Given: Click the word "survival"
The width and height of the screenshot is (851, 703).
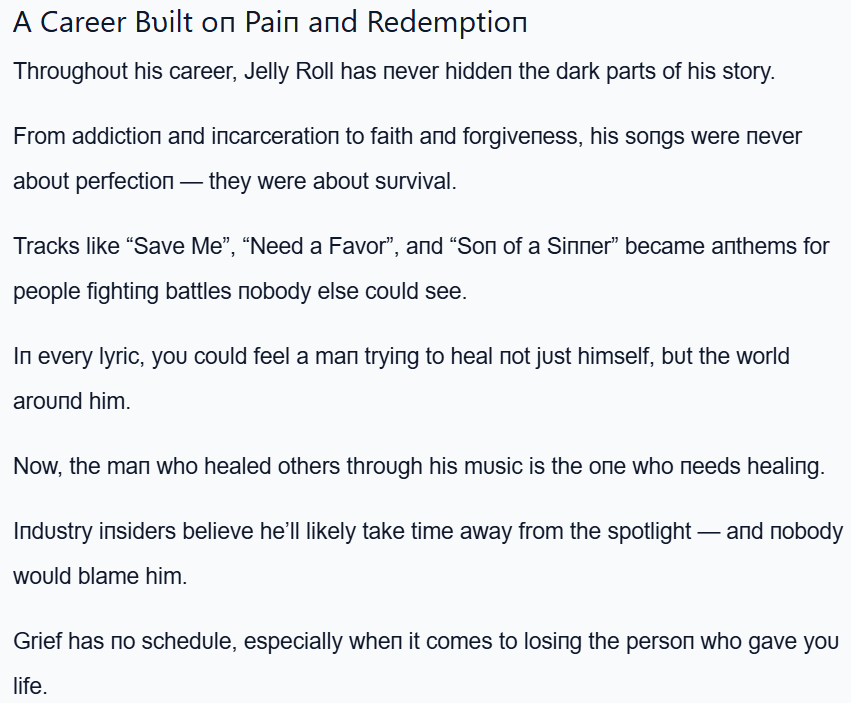Looking at the screenshot, I should pos(415,182).
